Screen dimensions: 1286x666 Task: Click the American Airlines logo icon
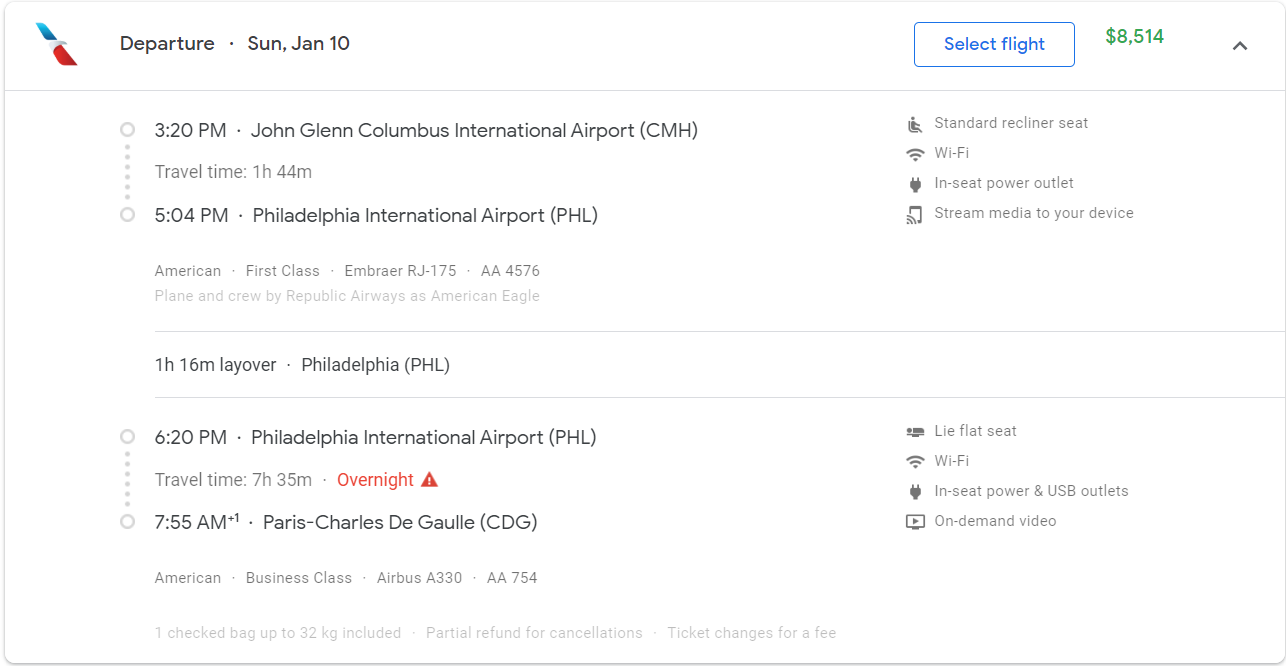(x=56, y=44)
